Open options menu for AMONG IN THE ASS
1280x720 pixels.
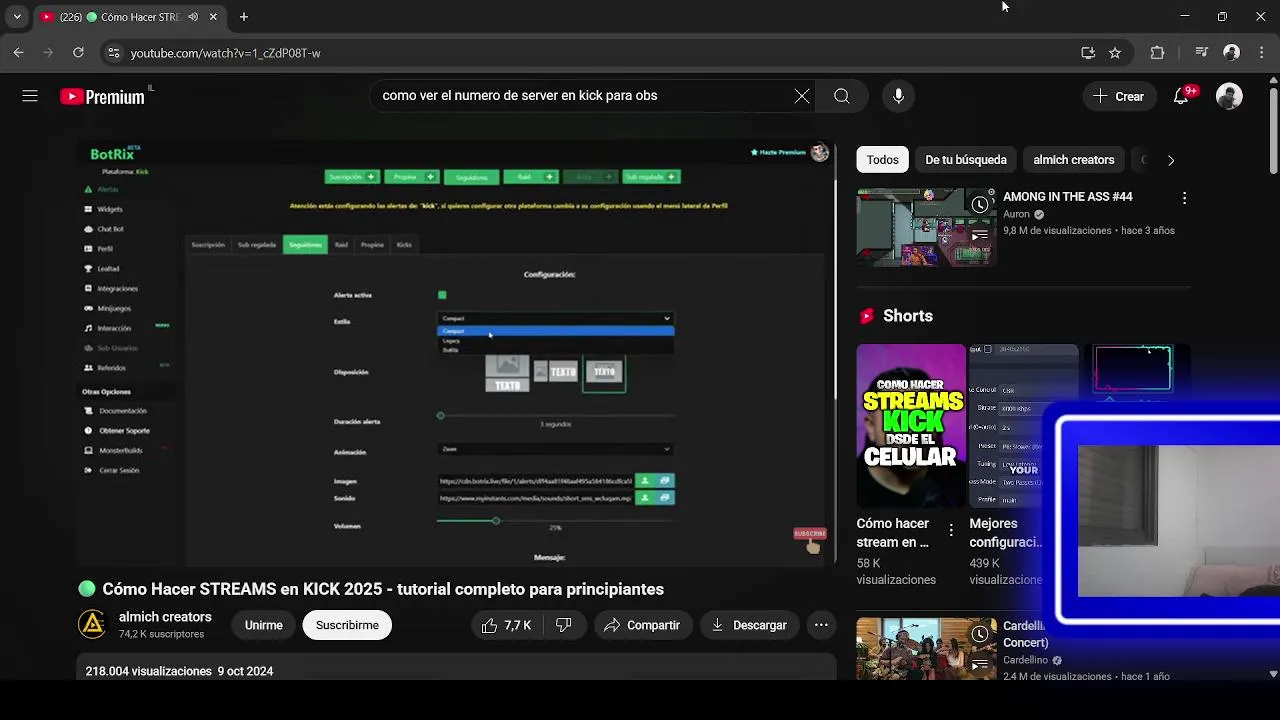pos(1184,198)
